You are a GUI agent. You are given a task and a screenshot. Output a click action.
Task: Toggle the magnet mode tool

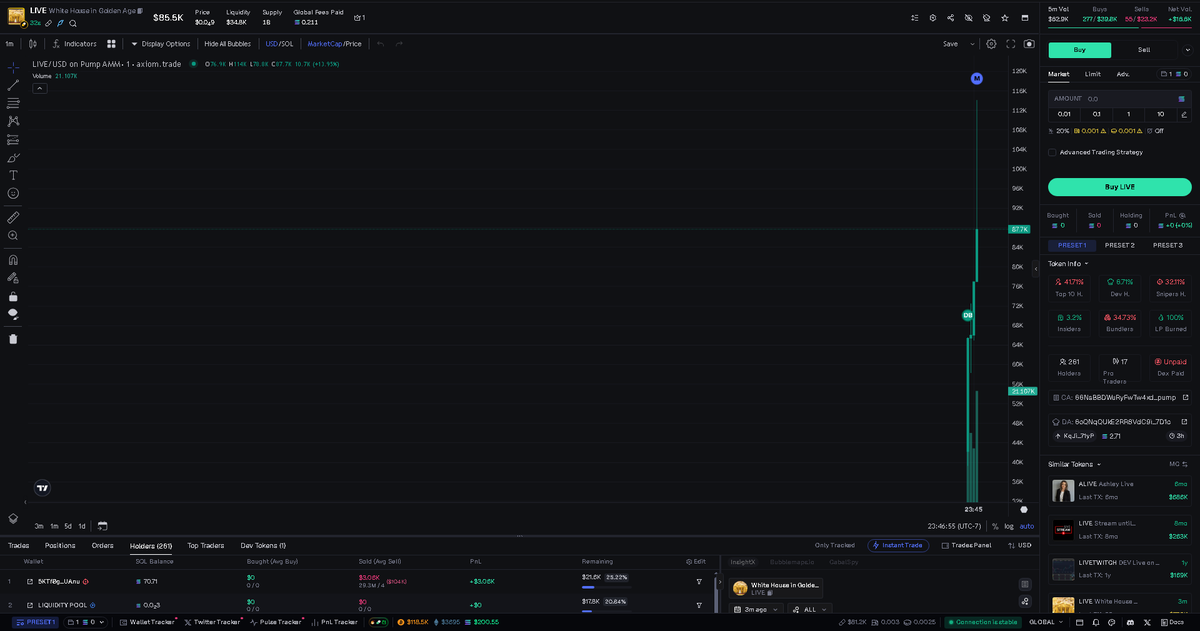13,260
